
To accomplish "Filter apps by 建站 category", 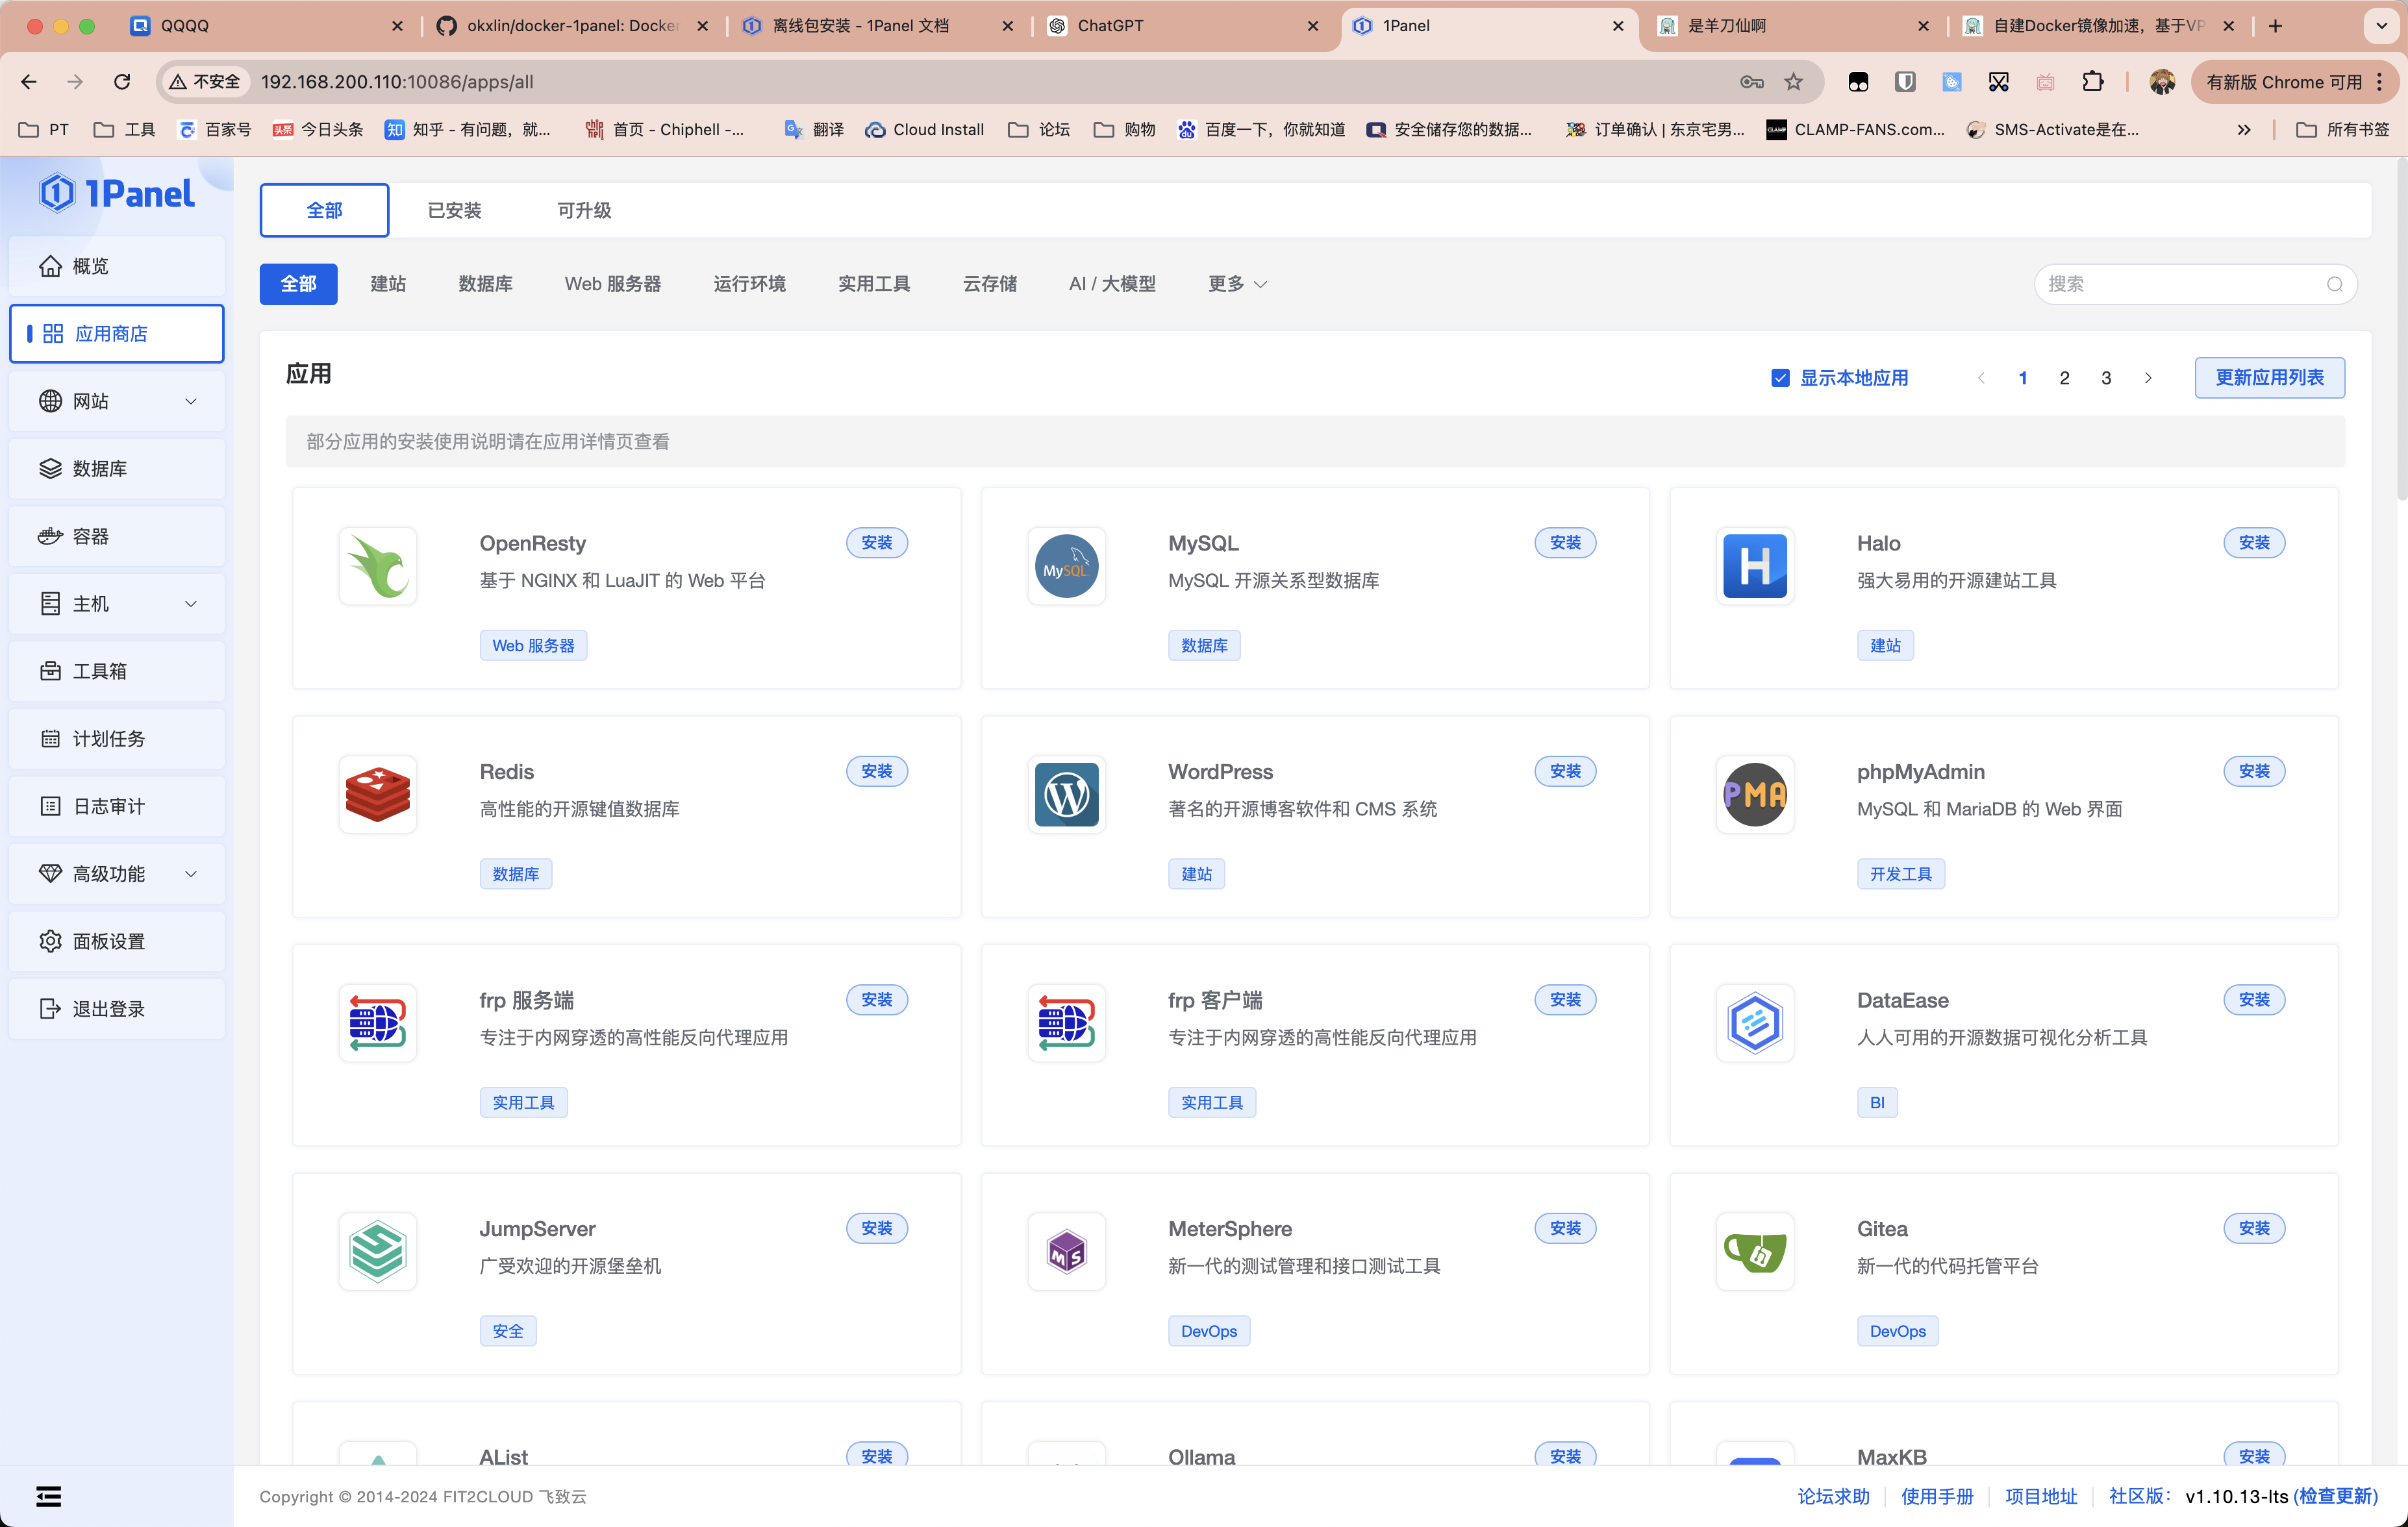I will [x=388, y=284].
